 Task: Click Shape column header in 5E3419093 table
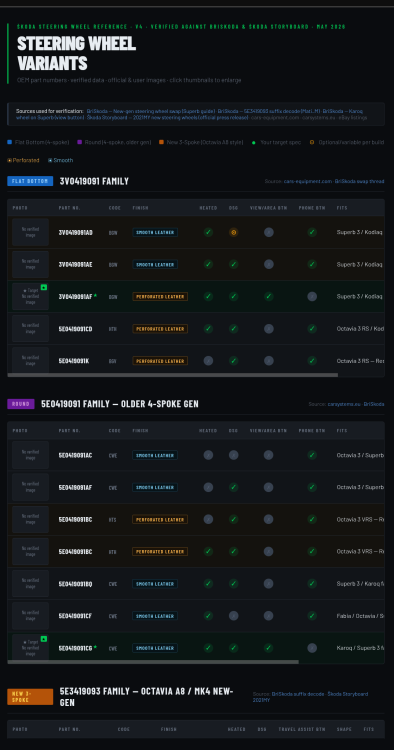(x=344, y=729)
